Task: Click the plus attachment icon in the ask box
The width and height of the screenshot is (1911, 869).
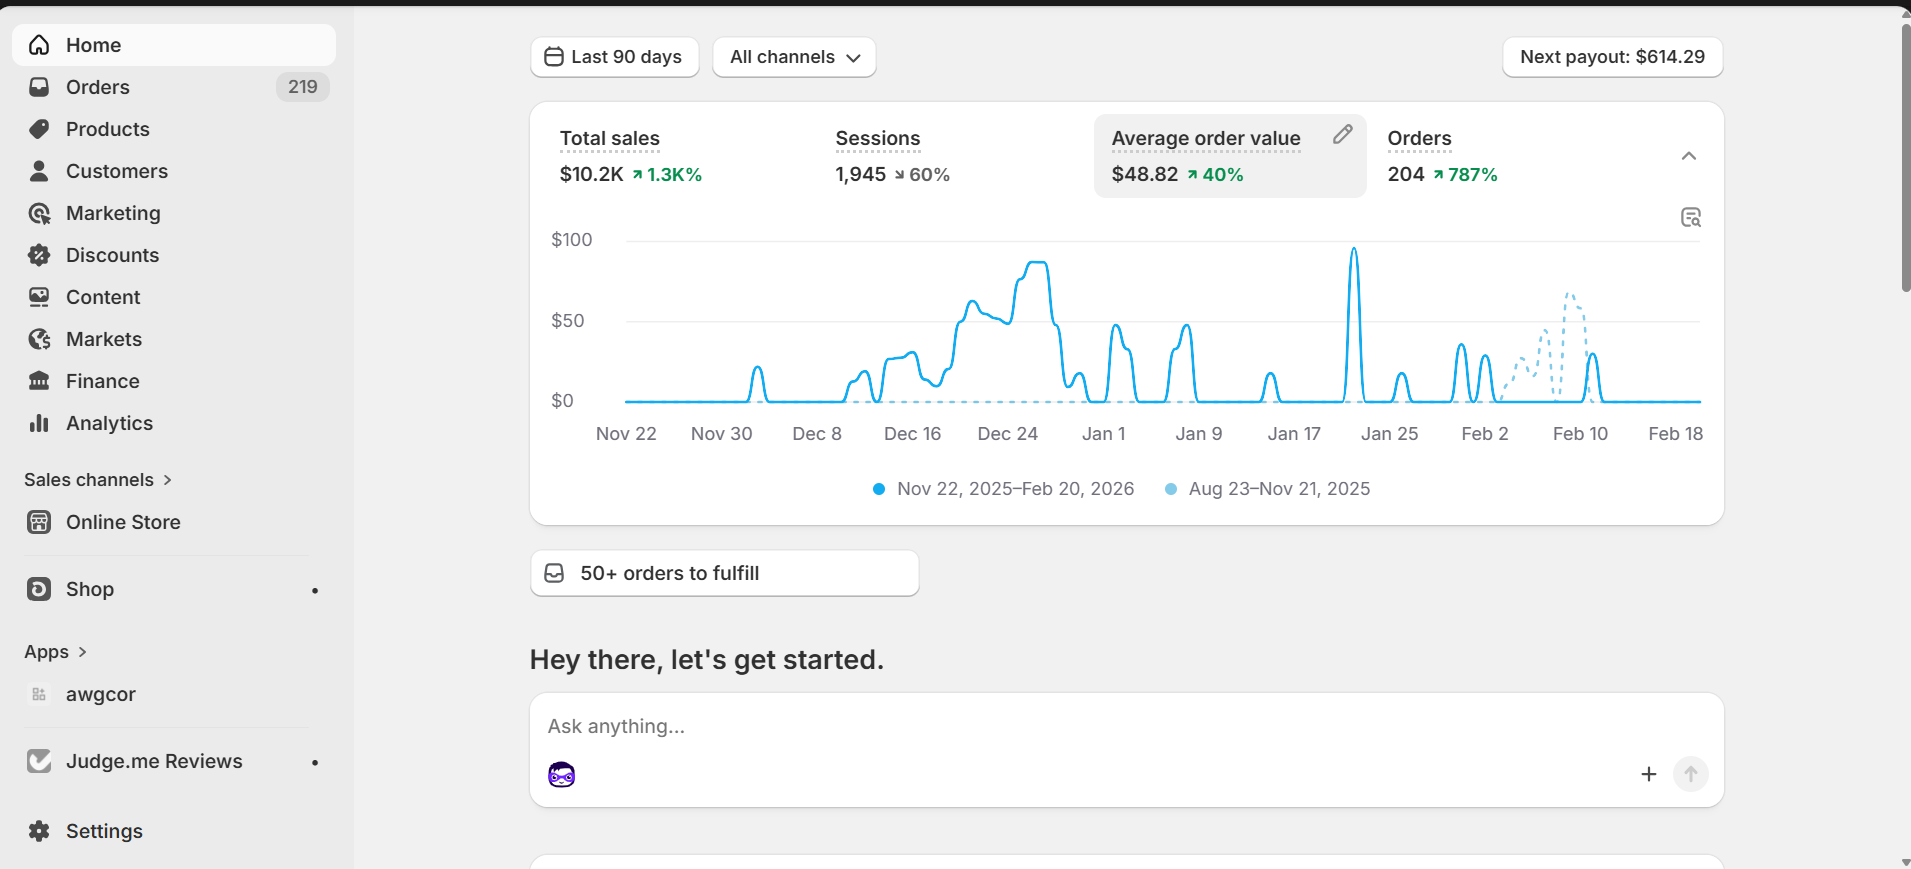Action: coord(1649,774)
